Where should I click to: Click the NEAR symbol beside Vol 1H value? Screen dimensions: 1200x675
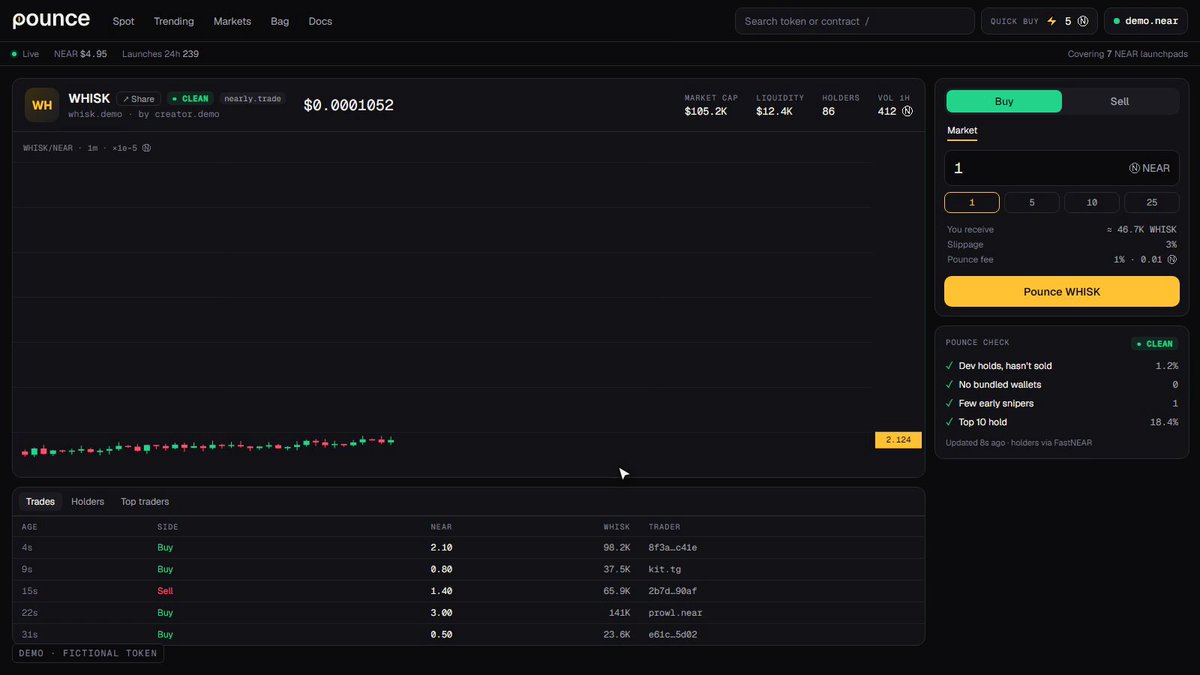pyautogui.click(x=907, y=111)
